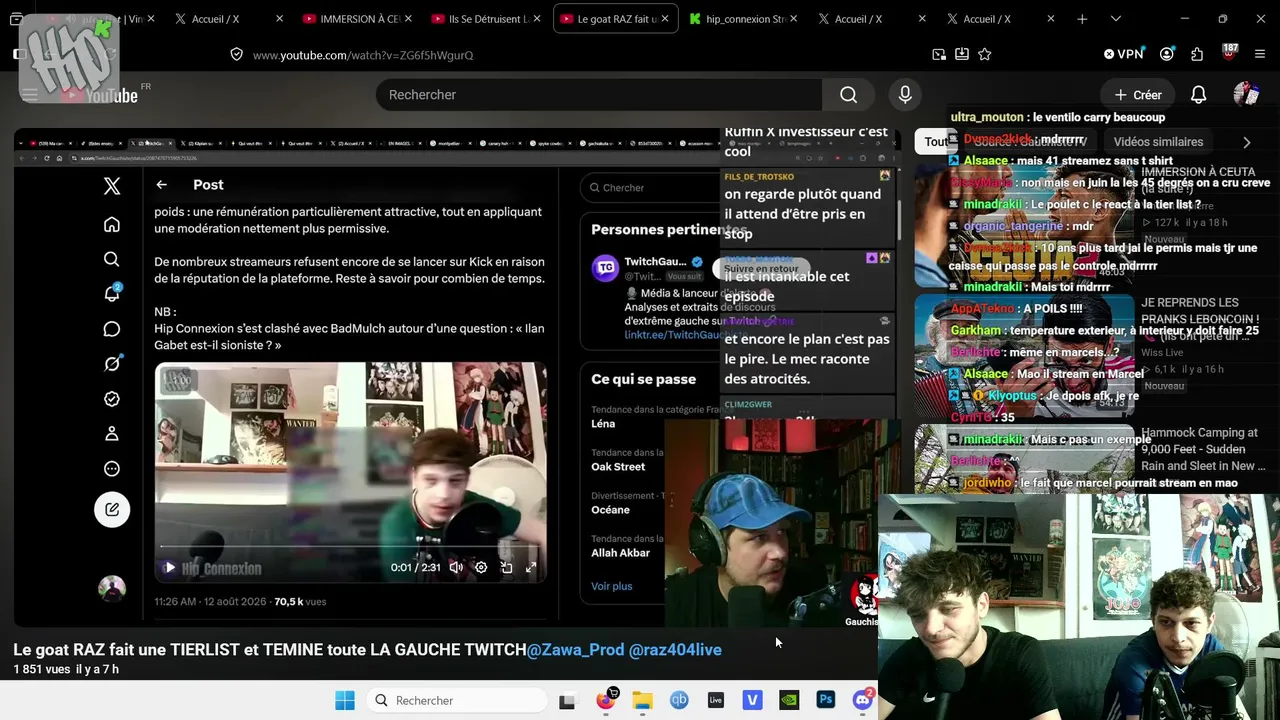Expand trends with Voir plus
Screen dimensions: 1280x720
611,586
